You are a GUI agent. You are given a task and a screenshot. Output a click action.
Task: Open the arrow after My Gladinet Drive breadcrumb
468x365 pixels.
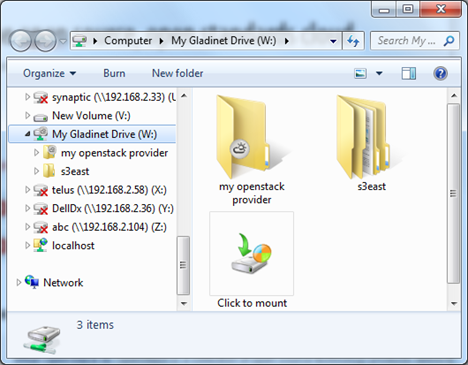(x=286, y=41)
